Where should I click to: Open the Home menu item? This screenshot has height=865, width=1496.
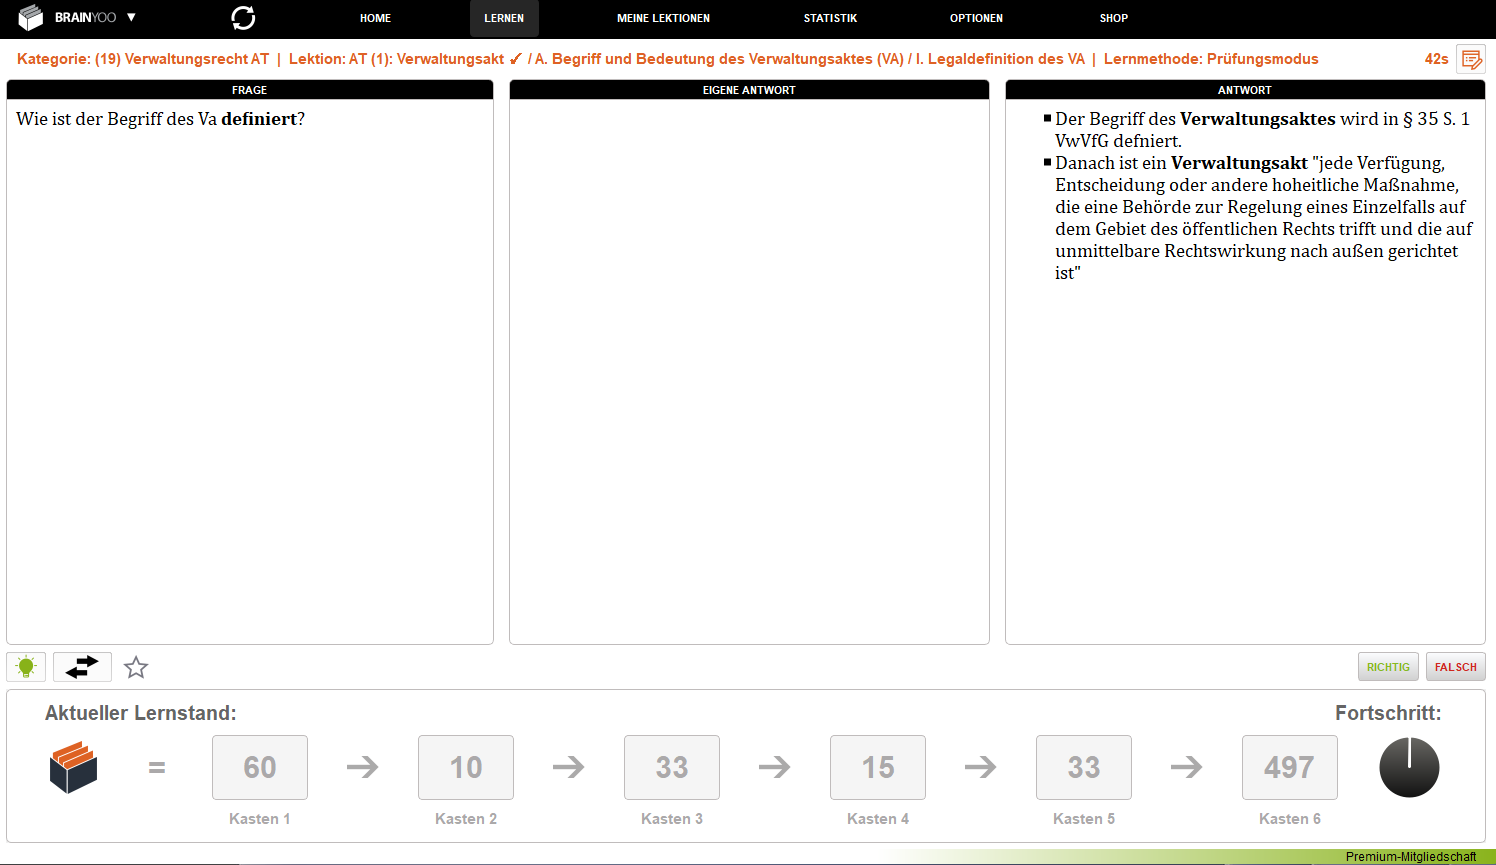pos(375,18)
